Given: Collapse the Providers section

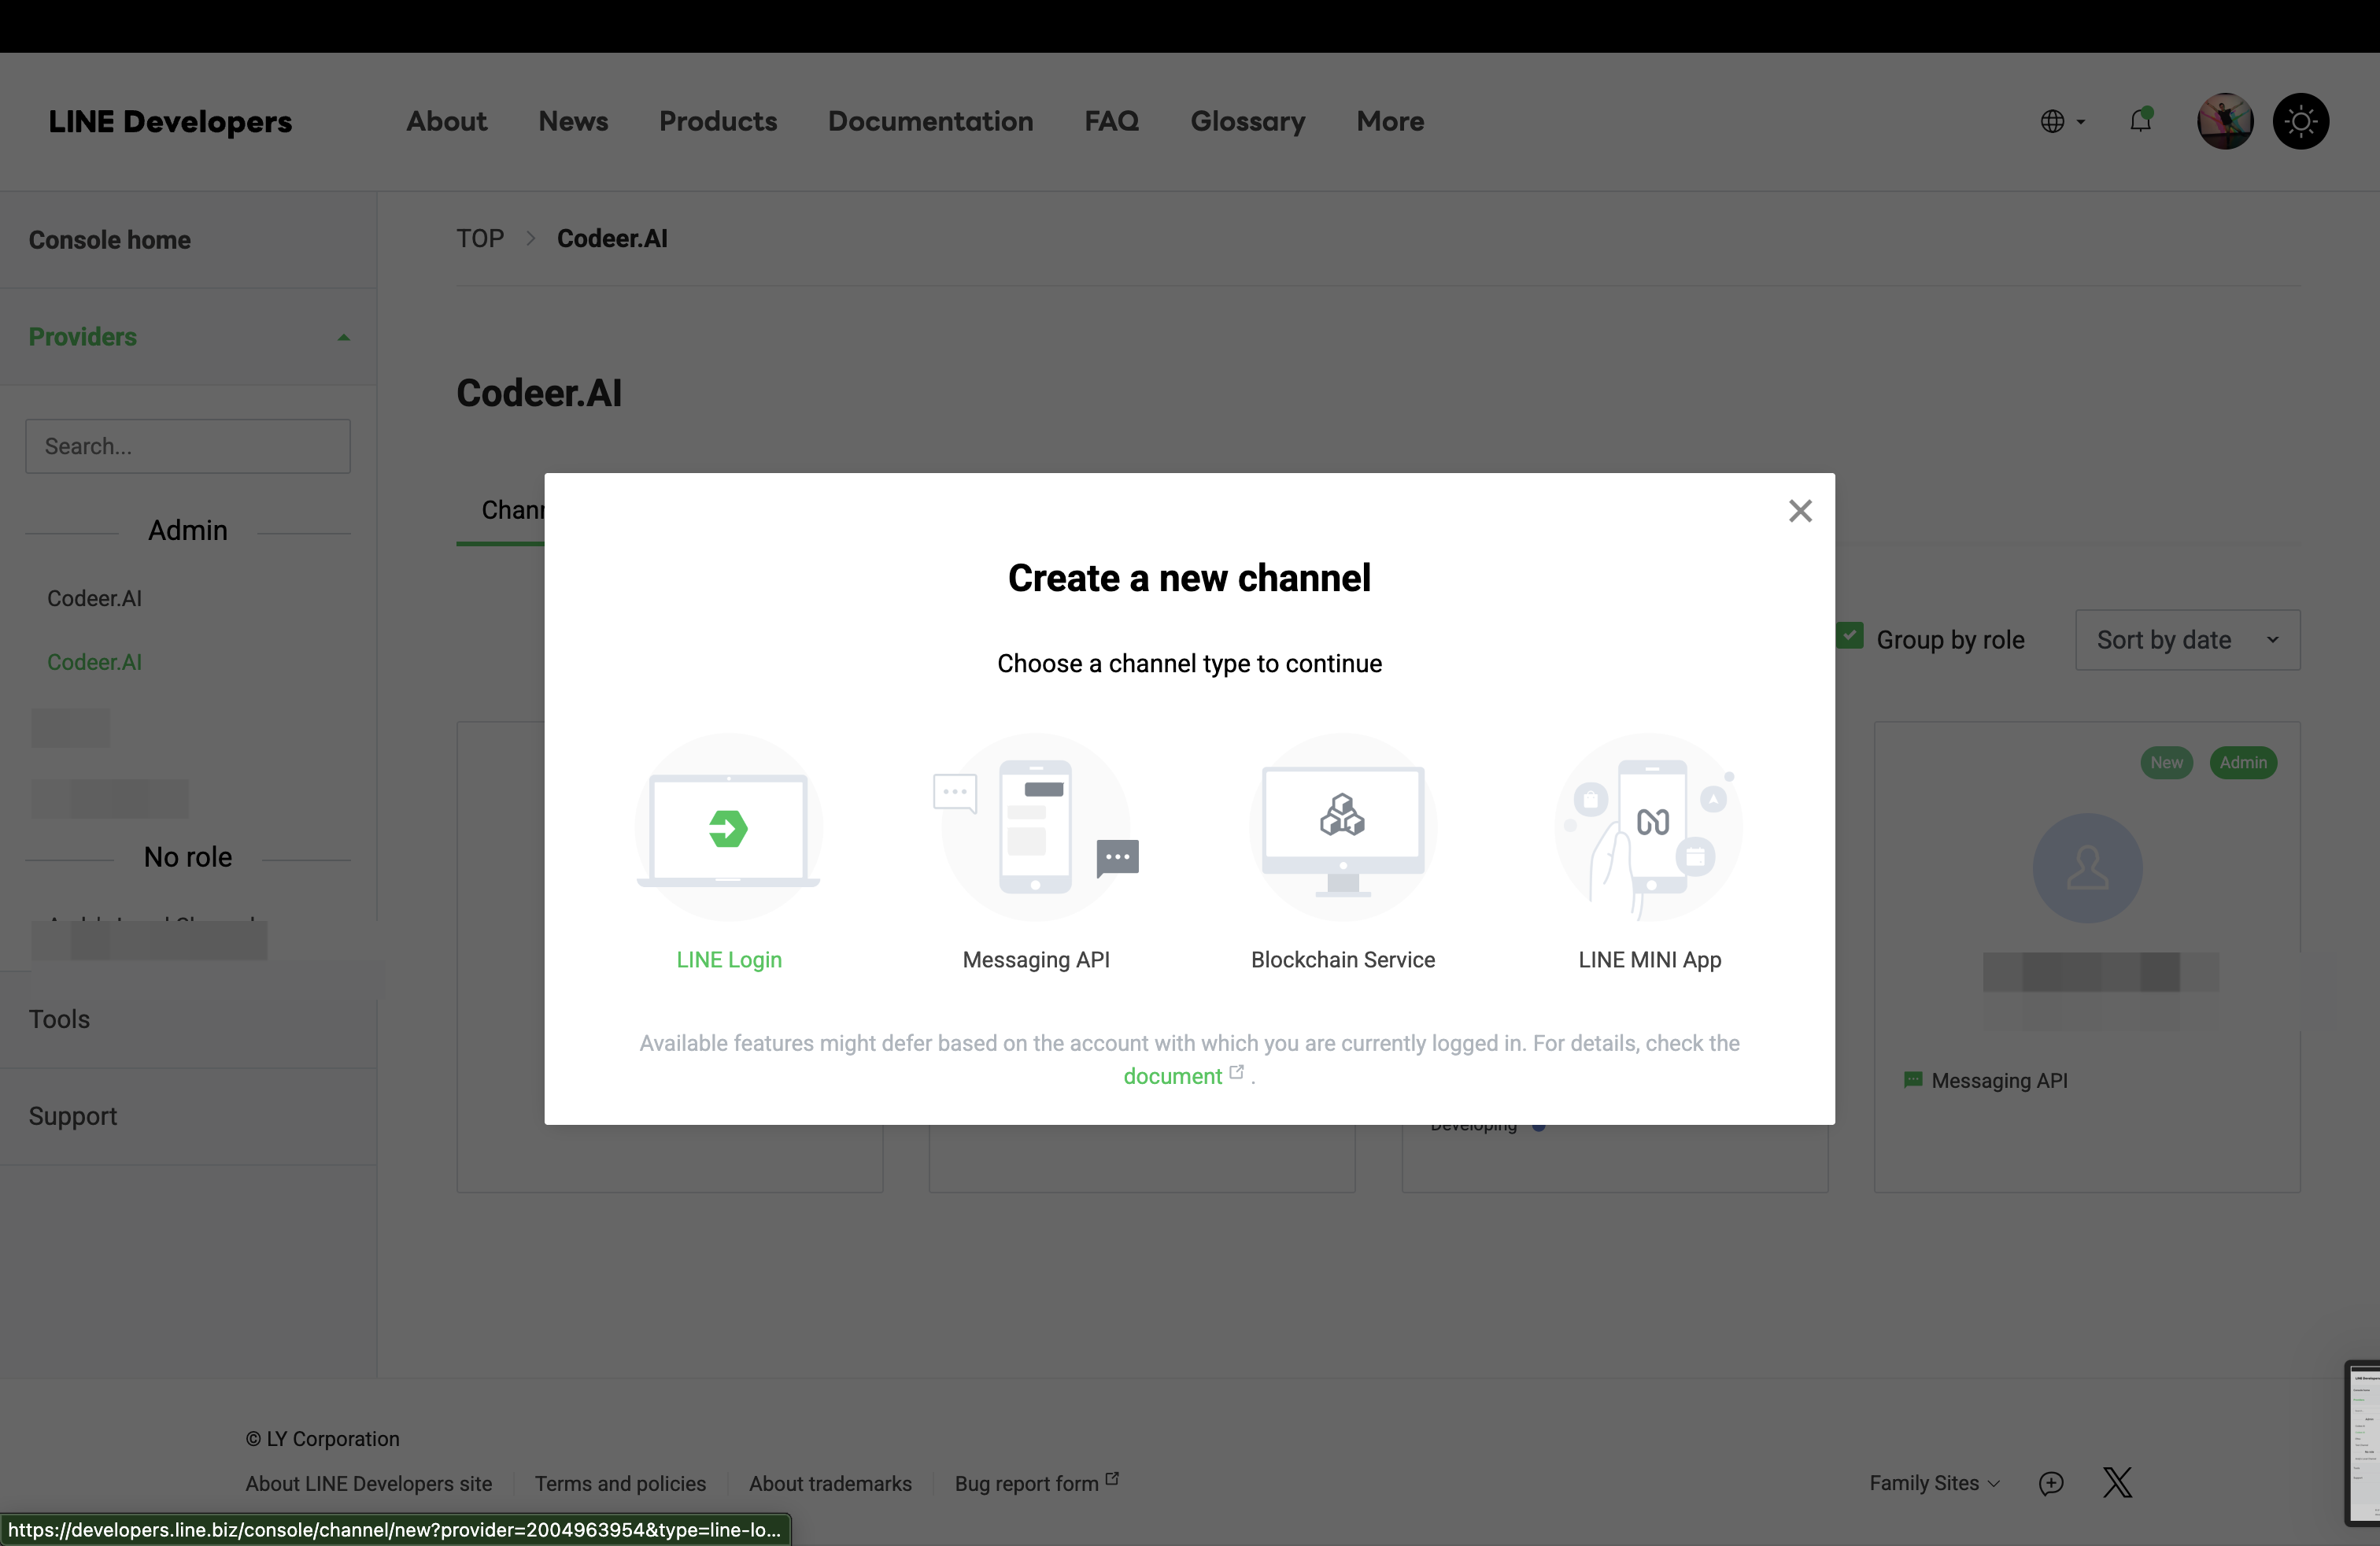Looking at the screenshot, I should pyautogui.click(x=343, y=336).
